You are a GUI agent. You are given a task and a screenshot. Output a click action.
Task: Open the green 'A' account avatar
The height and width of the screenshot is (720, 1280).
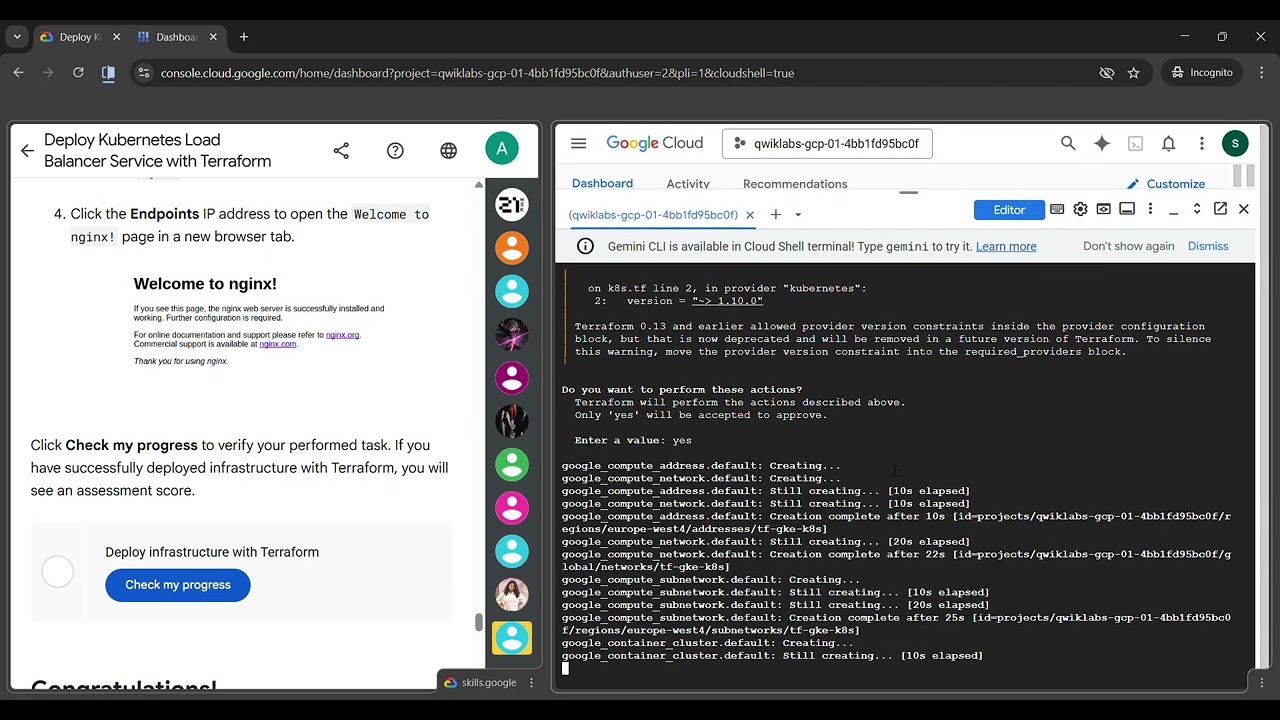click(502, 149)
